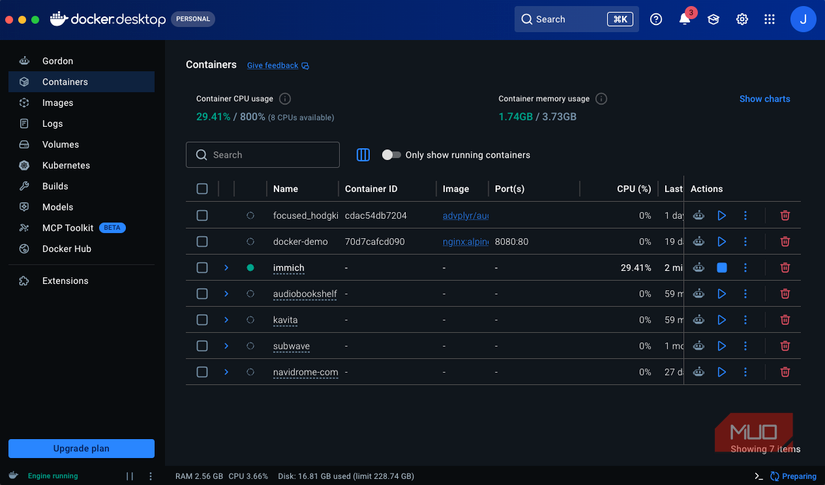825x485 pixels.
Task: Expand the kavita stack
Action: 226,320
